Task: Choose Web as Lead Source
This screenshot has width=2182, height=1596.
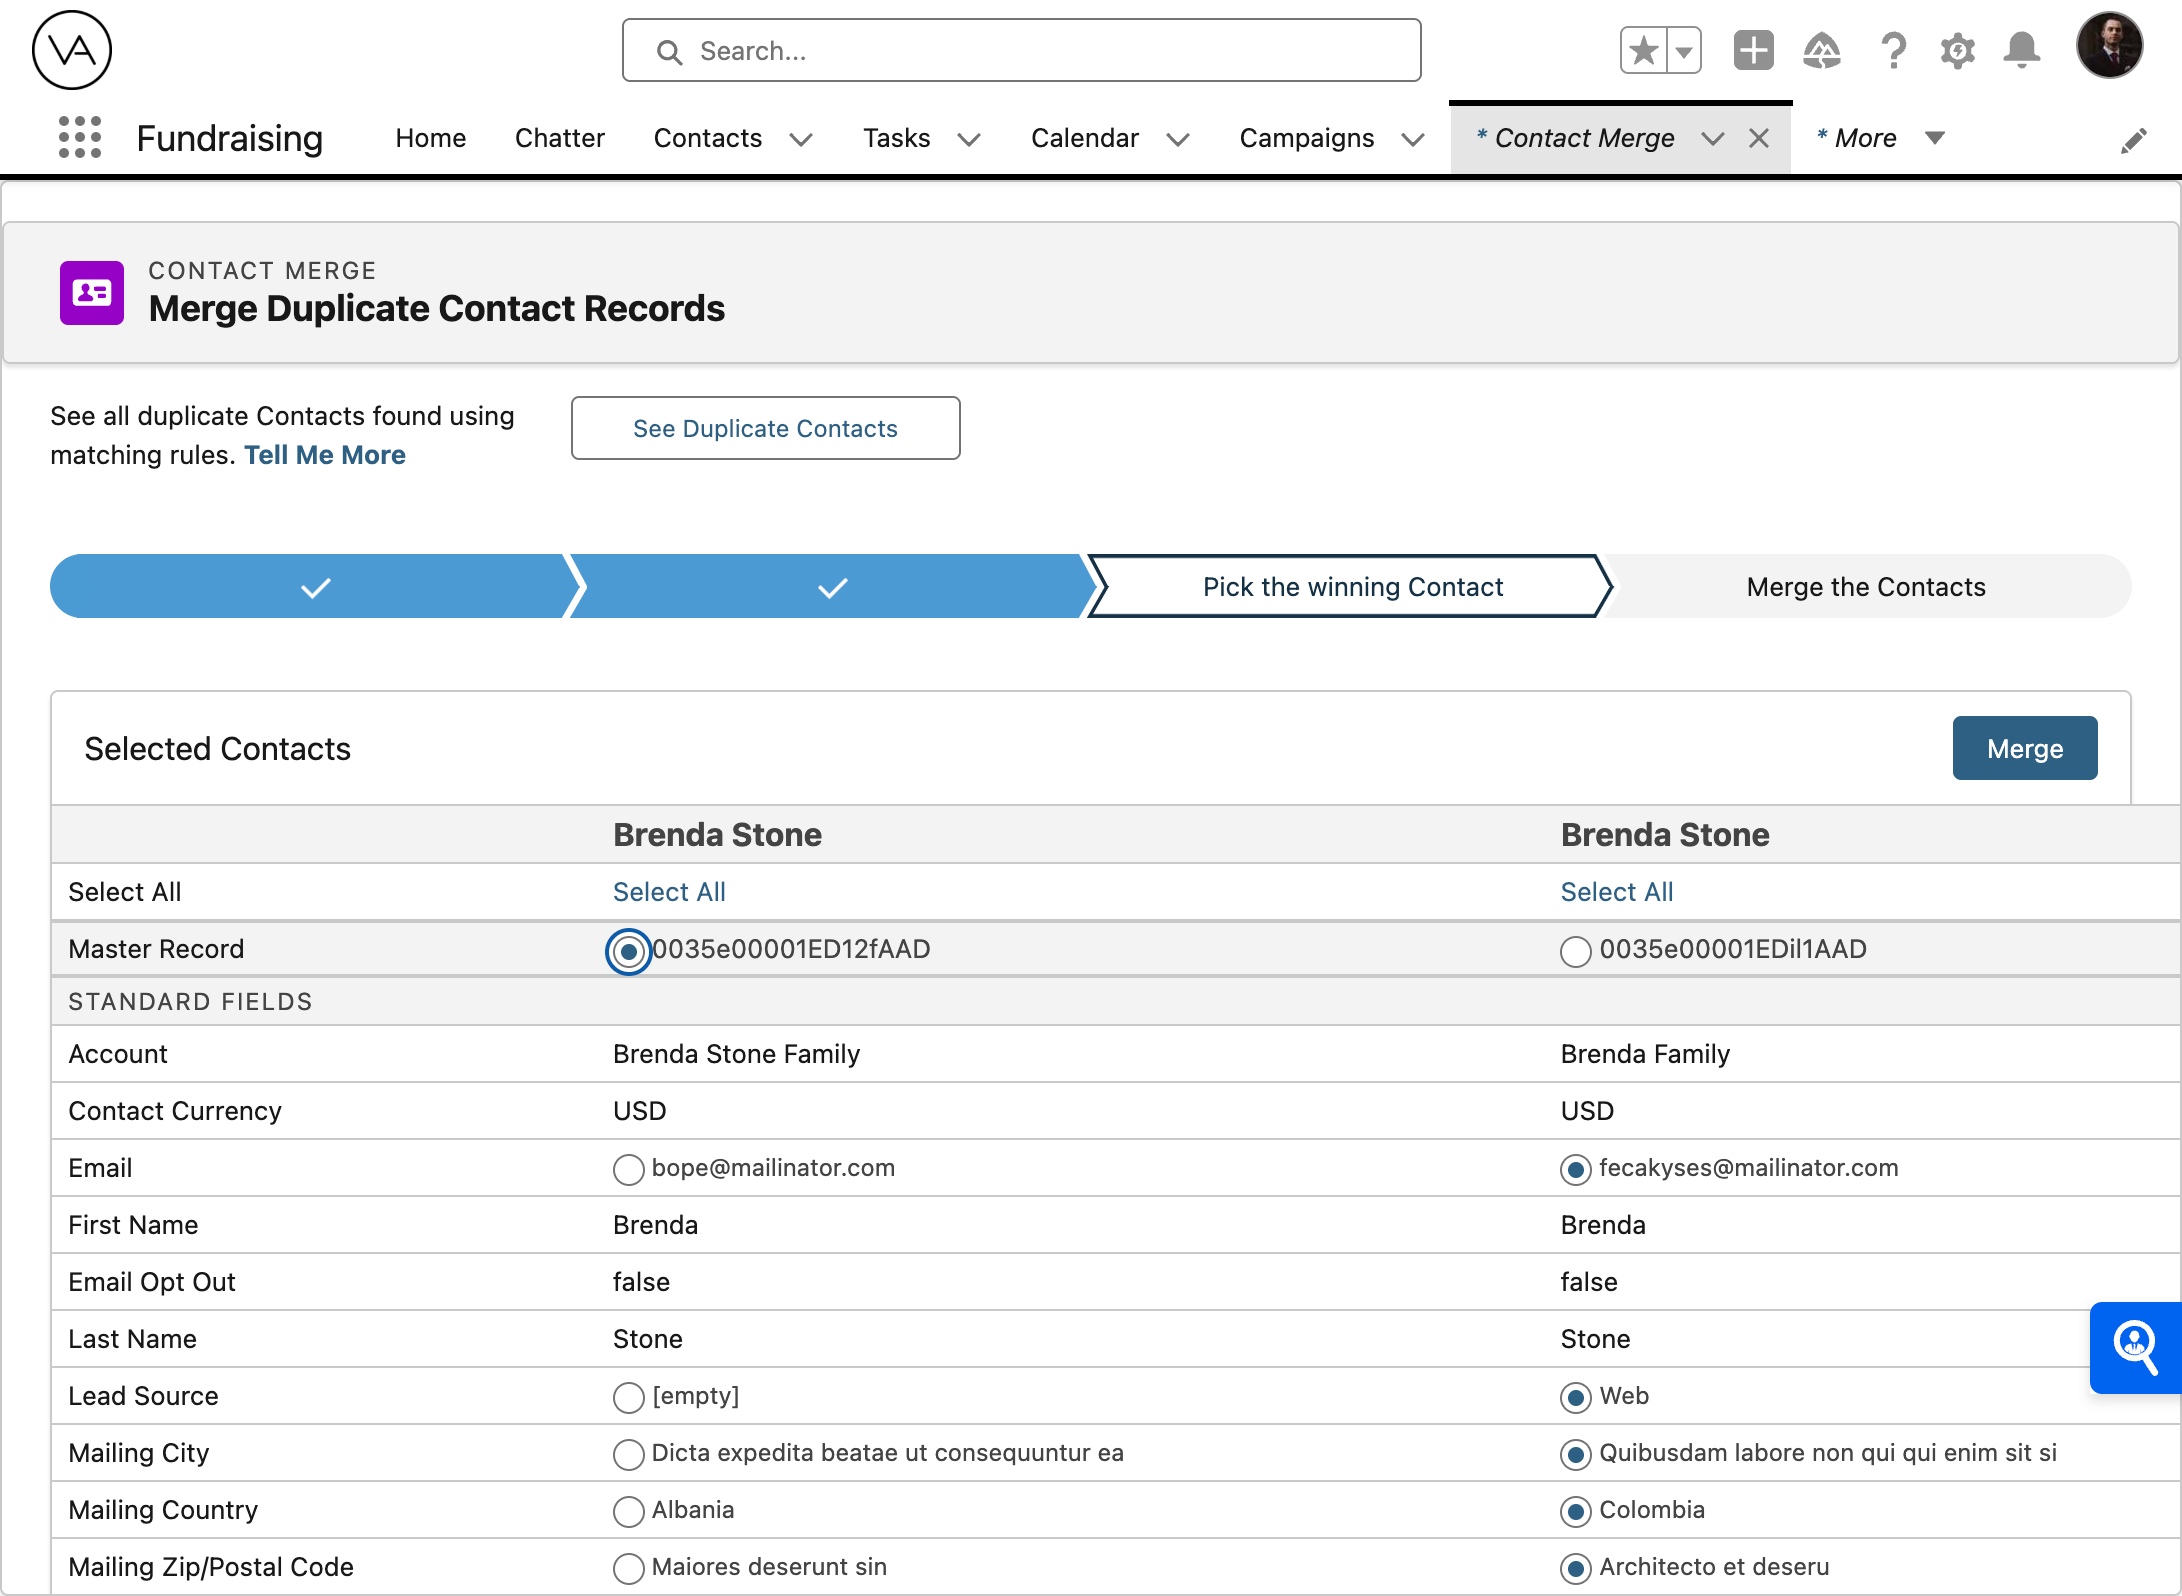Action: tap(1575, 1398)
